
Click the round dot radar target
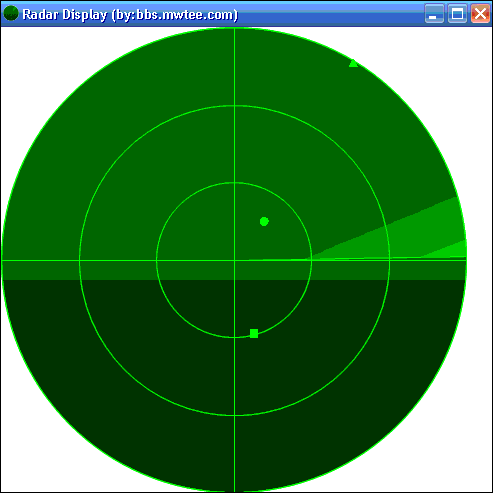click(264, 221)
